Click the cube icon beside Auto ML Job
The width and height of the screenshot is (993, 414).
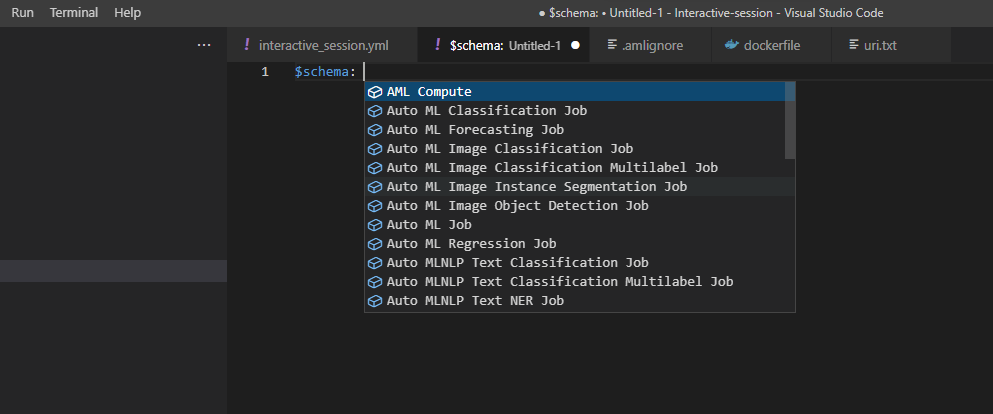(375, 225)
